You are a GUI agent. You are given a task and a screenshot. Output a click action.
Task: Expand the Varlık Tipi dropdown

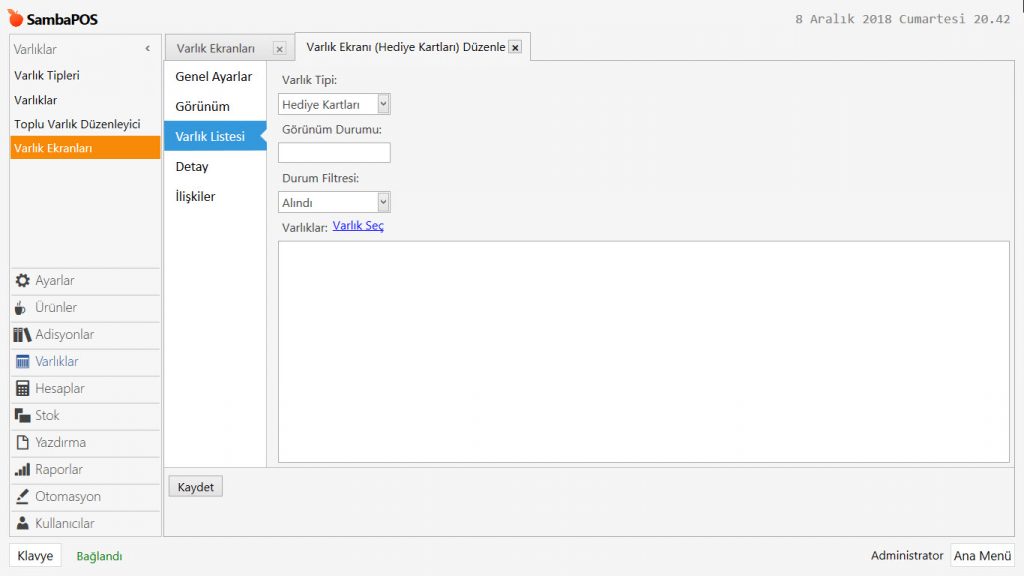click(384, 104)
